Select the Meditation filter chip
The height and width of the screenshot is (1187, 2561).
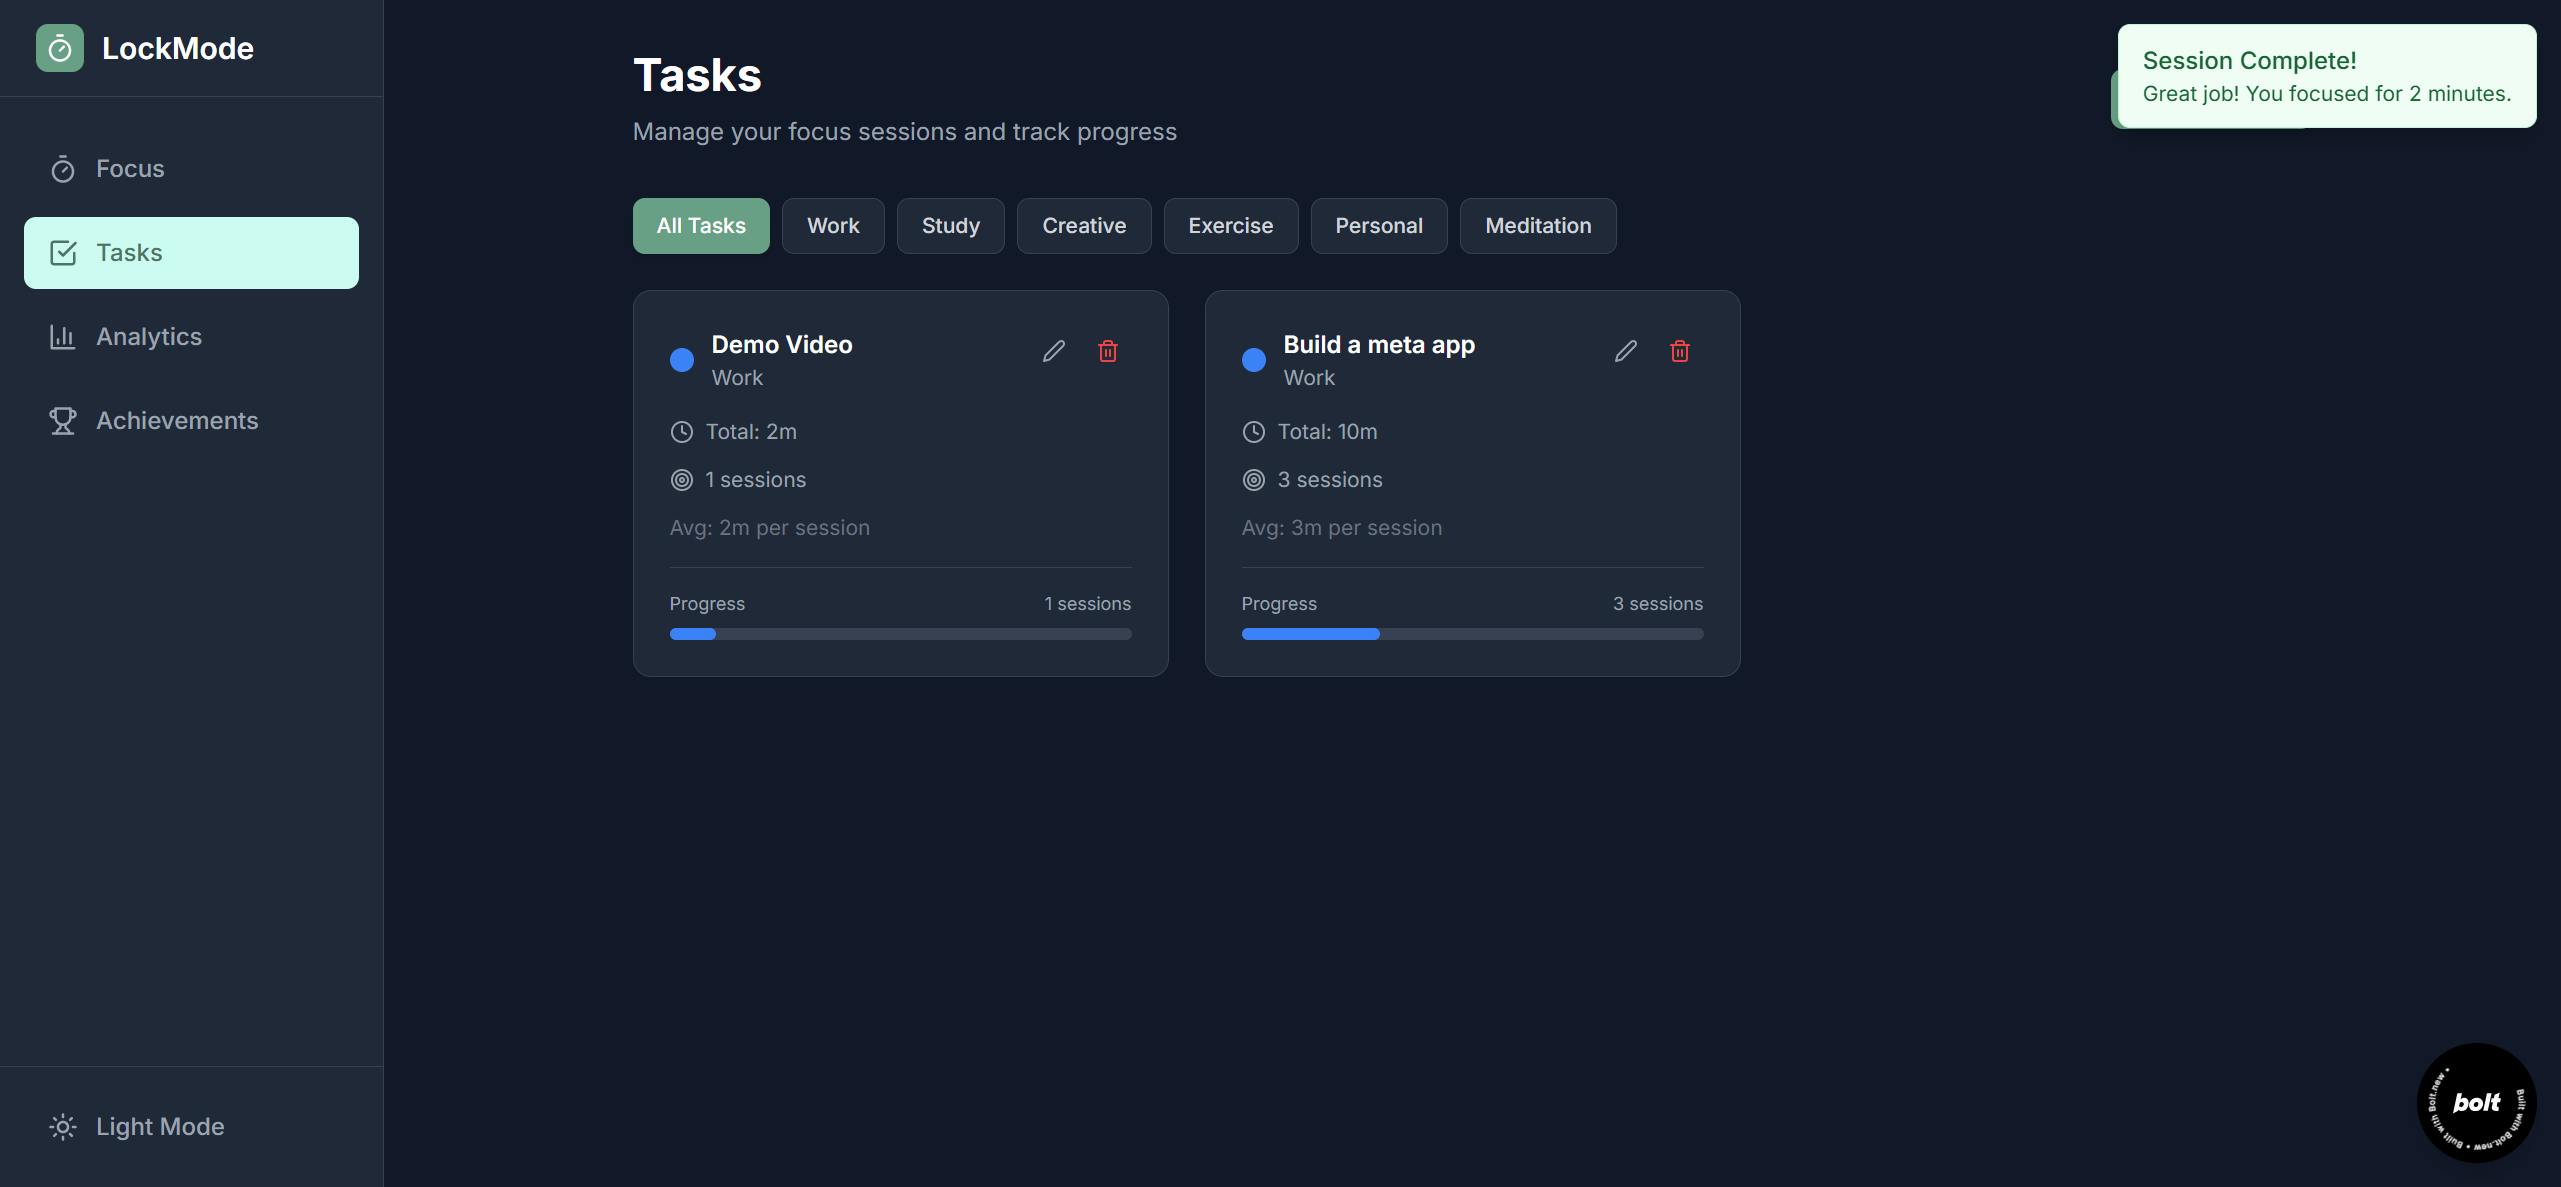point(1537,226)
